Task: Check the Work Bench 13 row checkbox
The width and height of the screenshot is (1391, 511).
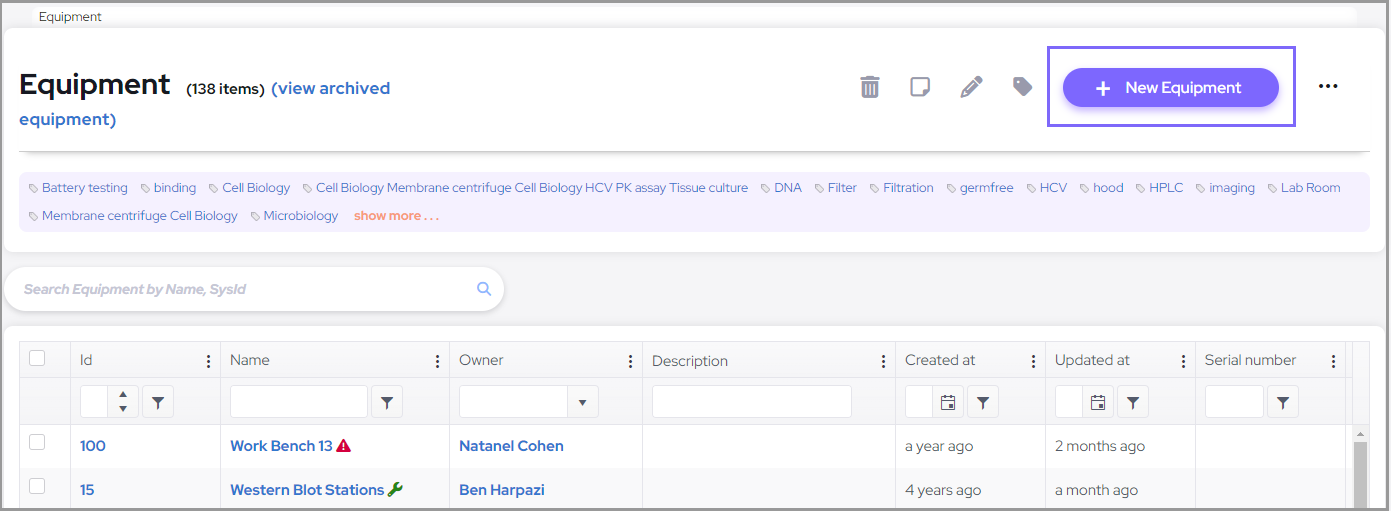Action: click(37, 442)
